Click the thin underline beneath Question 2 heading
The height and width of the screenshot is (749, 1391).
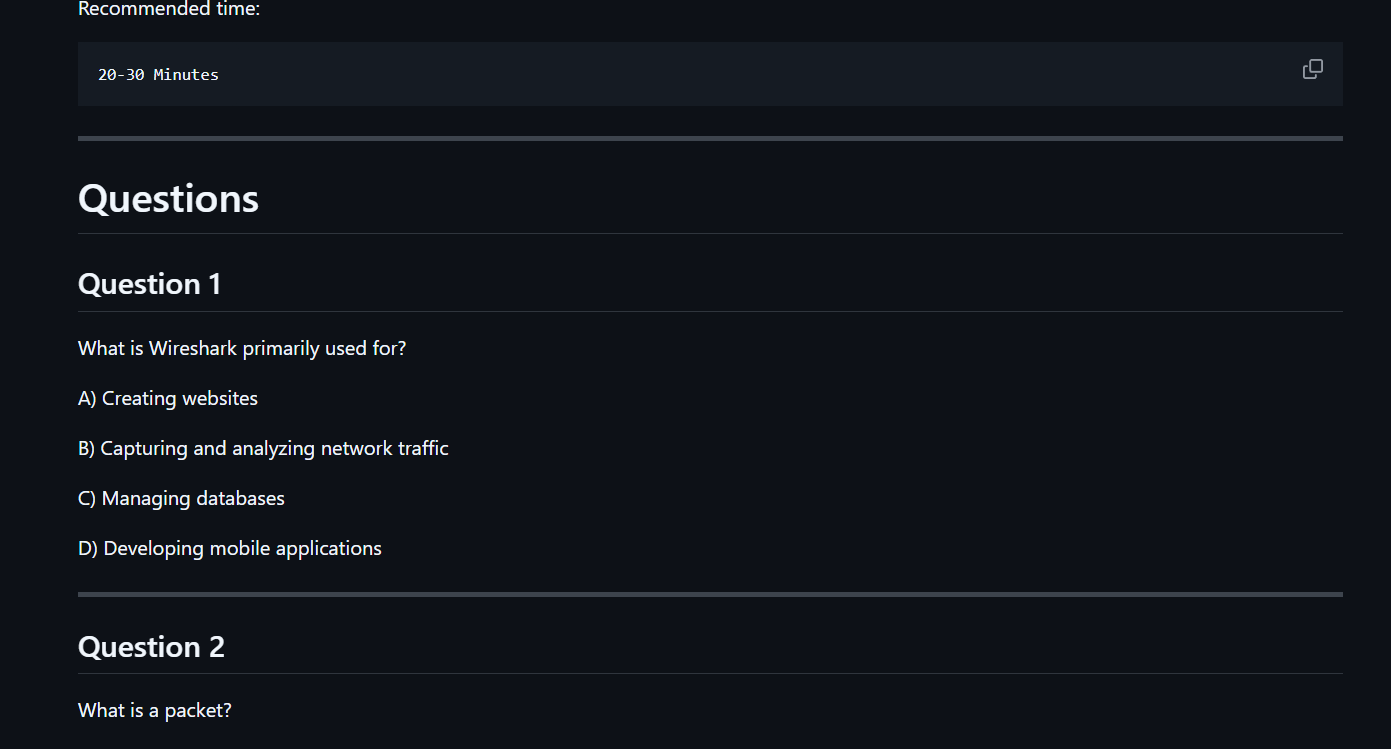tap(710, 673)
